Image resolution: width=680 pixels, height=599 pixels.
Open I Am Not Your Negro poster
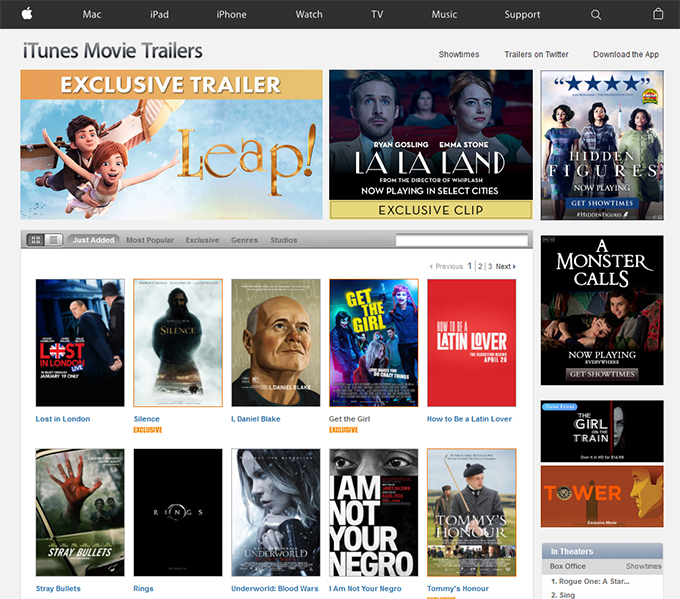374,512
